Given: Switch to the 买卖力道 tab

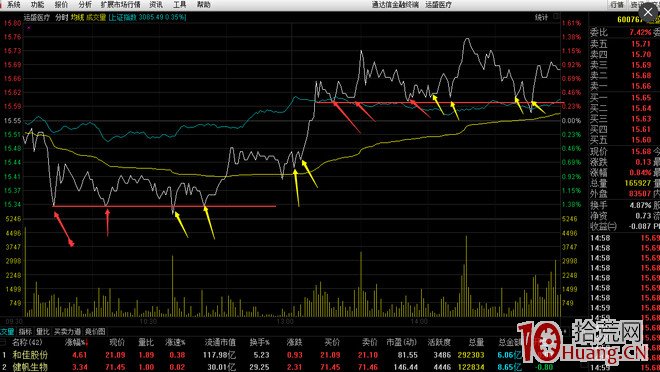Looking at the screenshot, I should 67,332.
